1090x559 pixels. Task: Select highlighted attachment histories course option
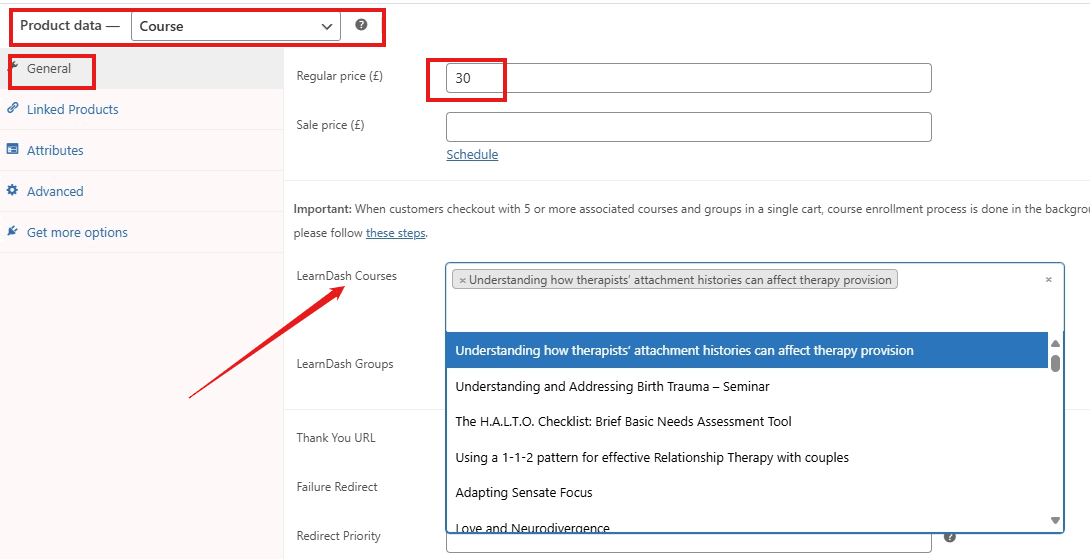point(747,350)
